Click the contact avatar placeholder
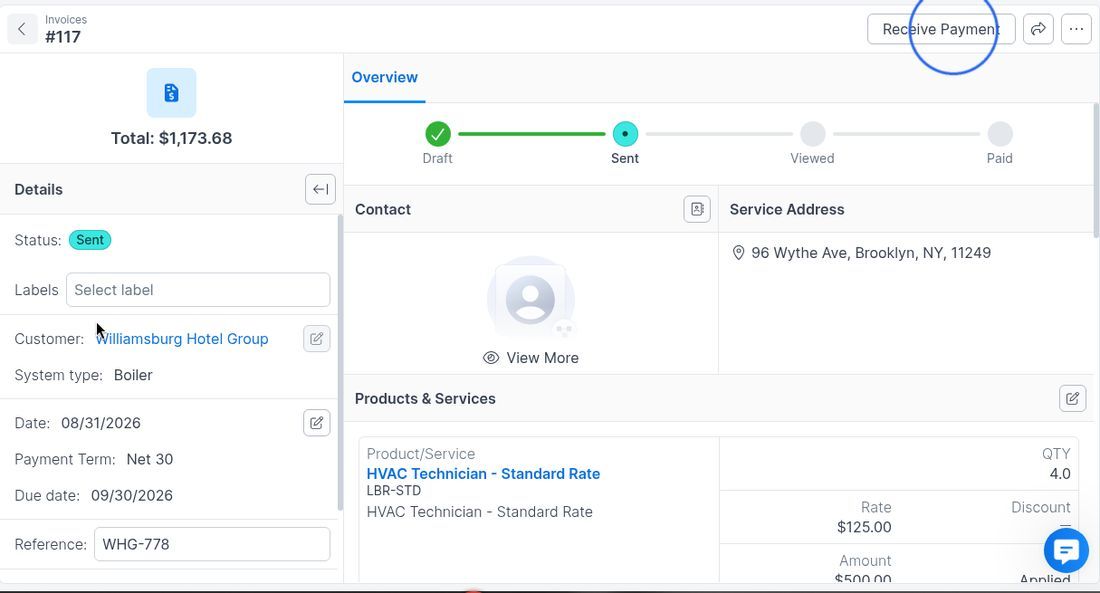This screenshot has height=593, width=1100. pos(530,300)
